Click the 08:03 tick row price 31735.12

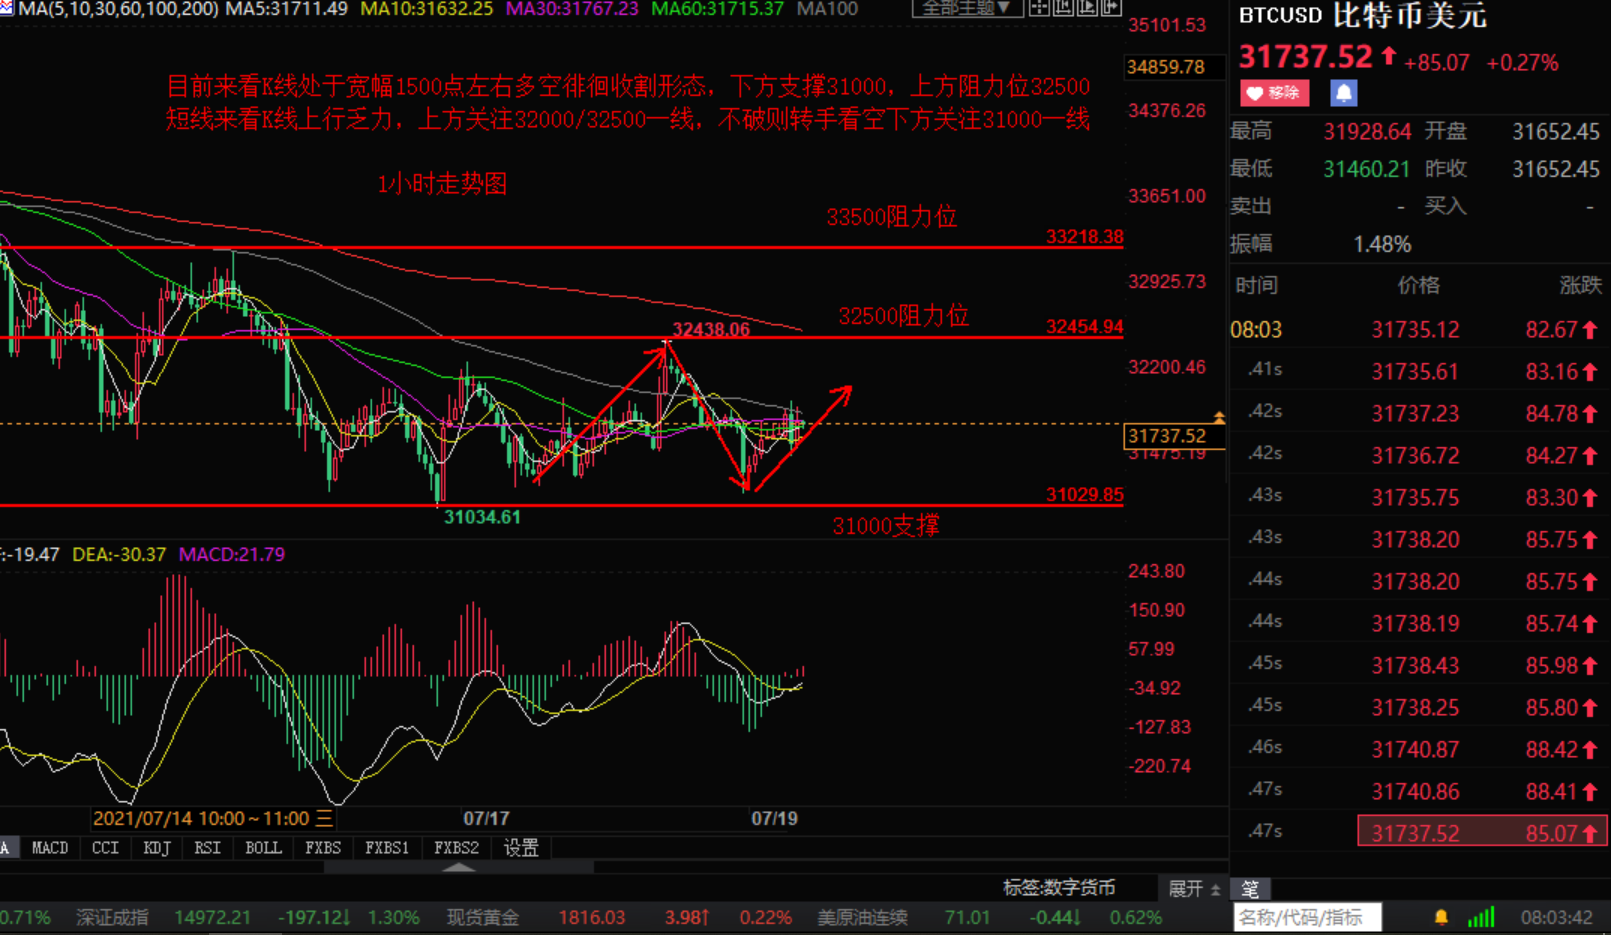(x=1415, y=330)
